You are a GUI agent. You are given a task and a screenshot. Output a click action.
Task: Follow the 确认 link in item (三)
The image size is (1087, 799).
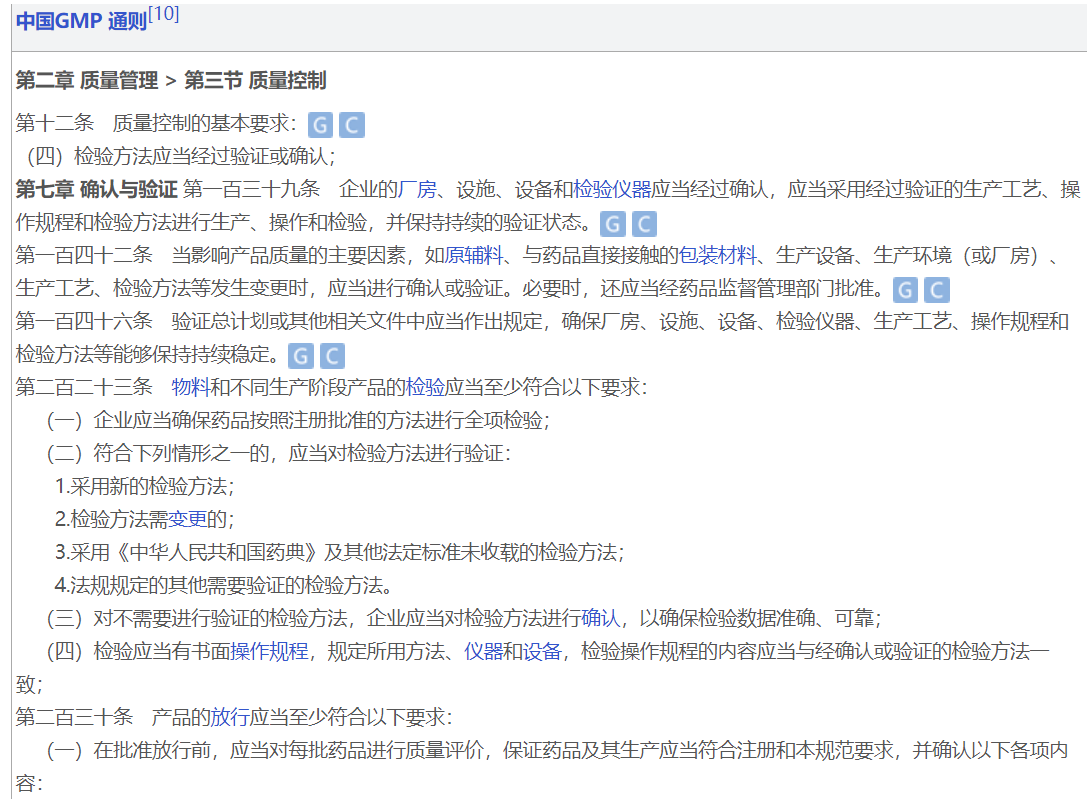tap(600, 618)
